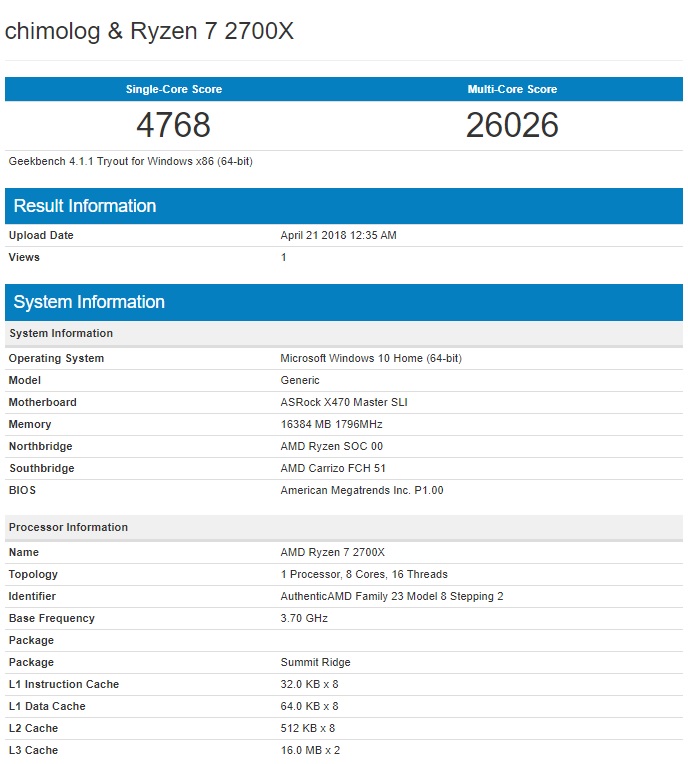Select the '3.70 GHz' value
688x764 pixels.
[x=304, y=618]
